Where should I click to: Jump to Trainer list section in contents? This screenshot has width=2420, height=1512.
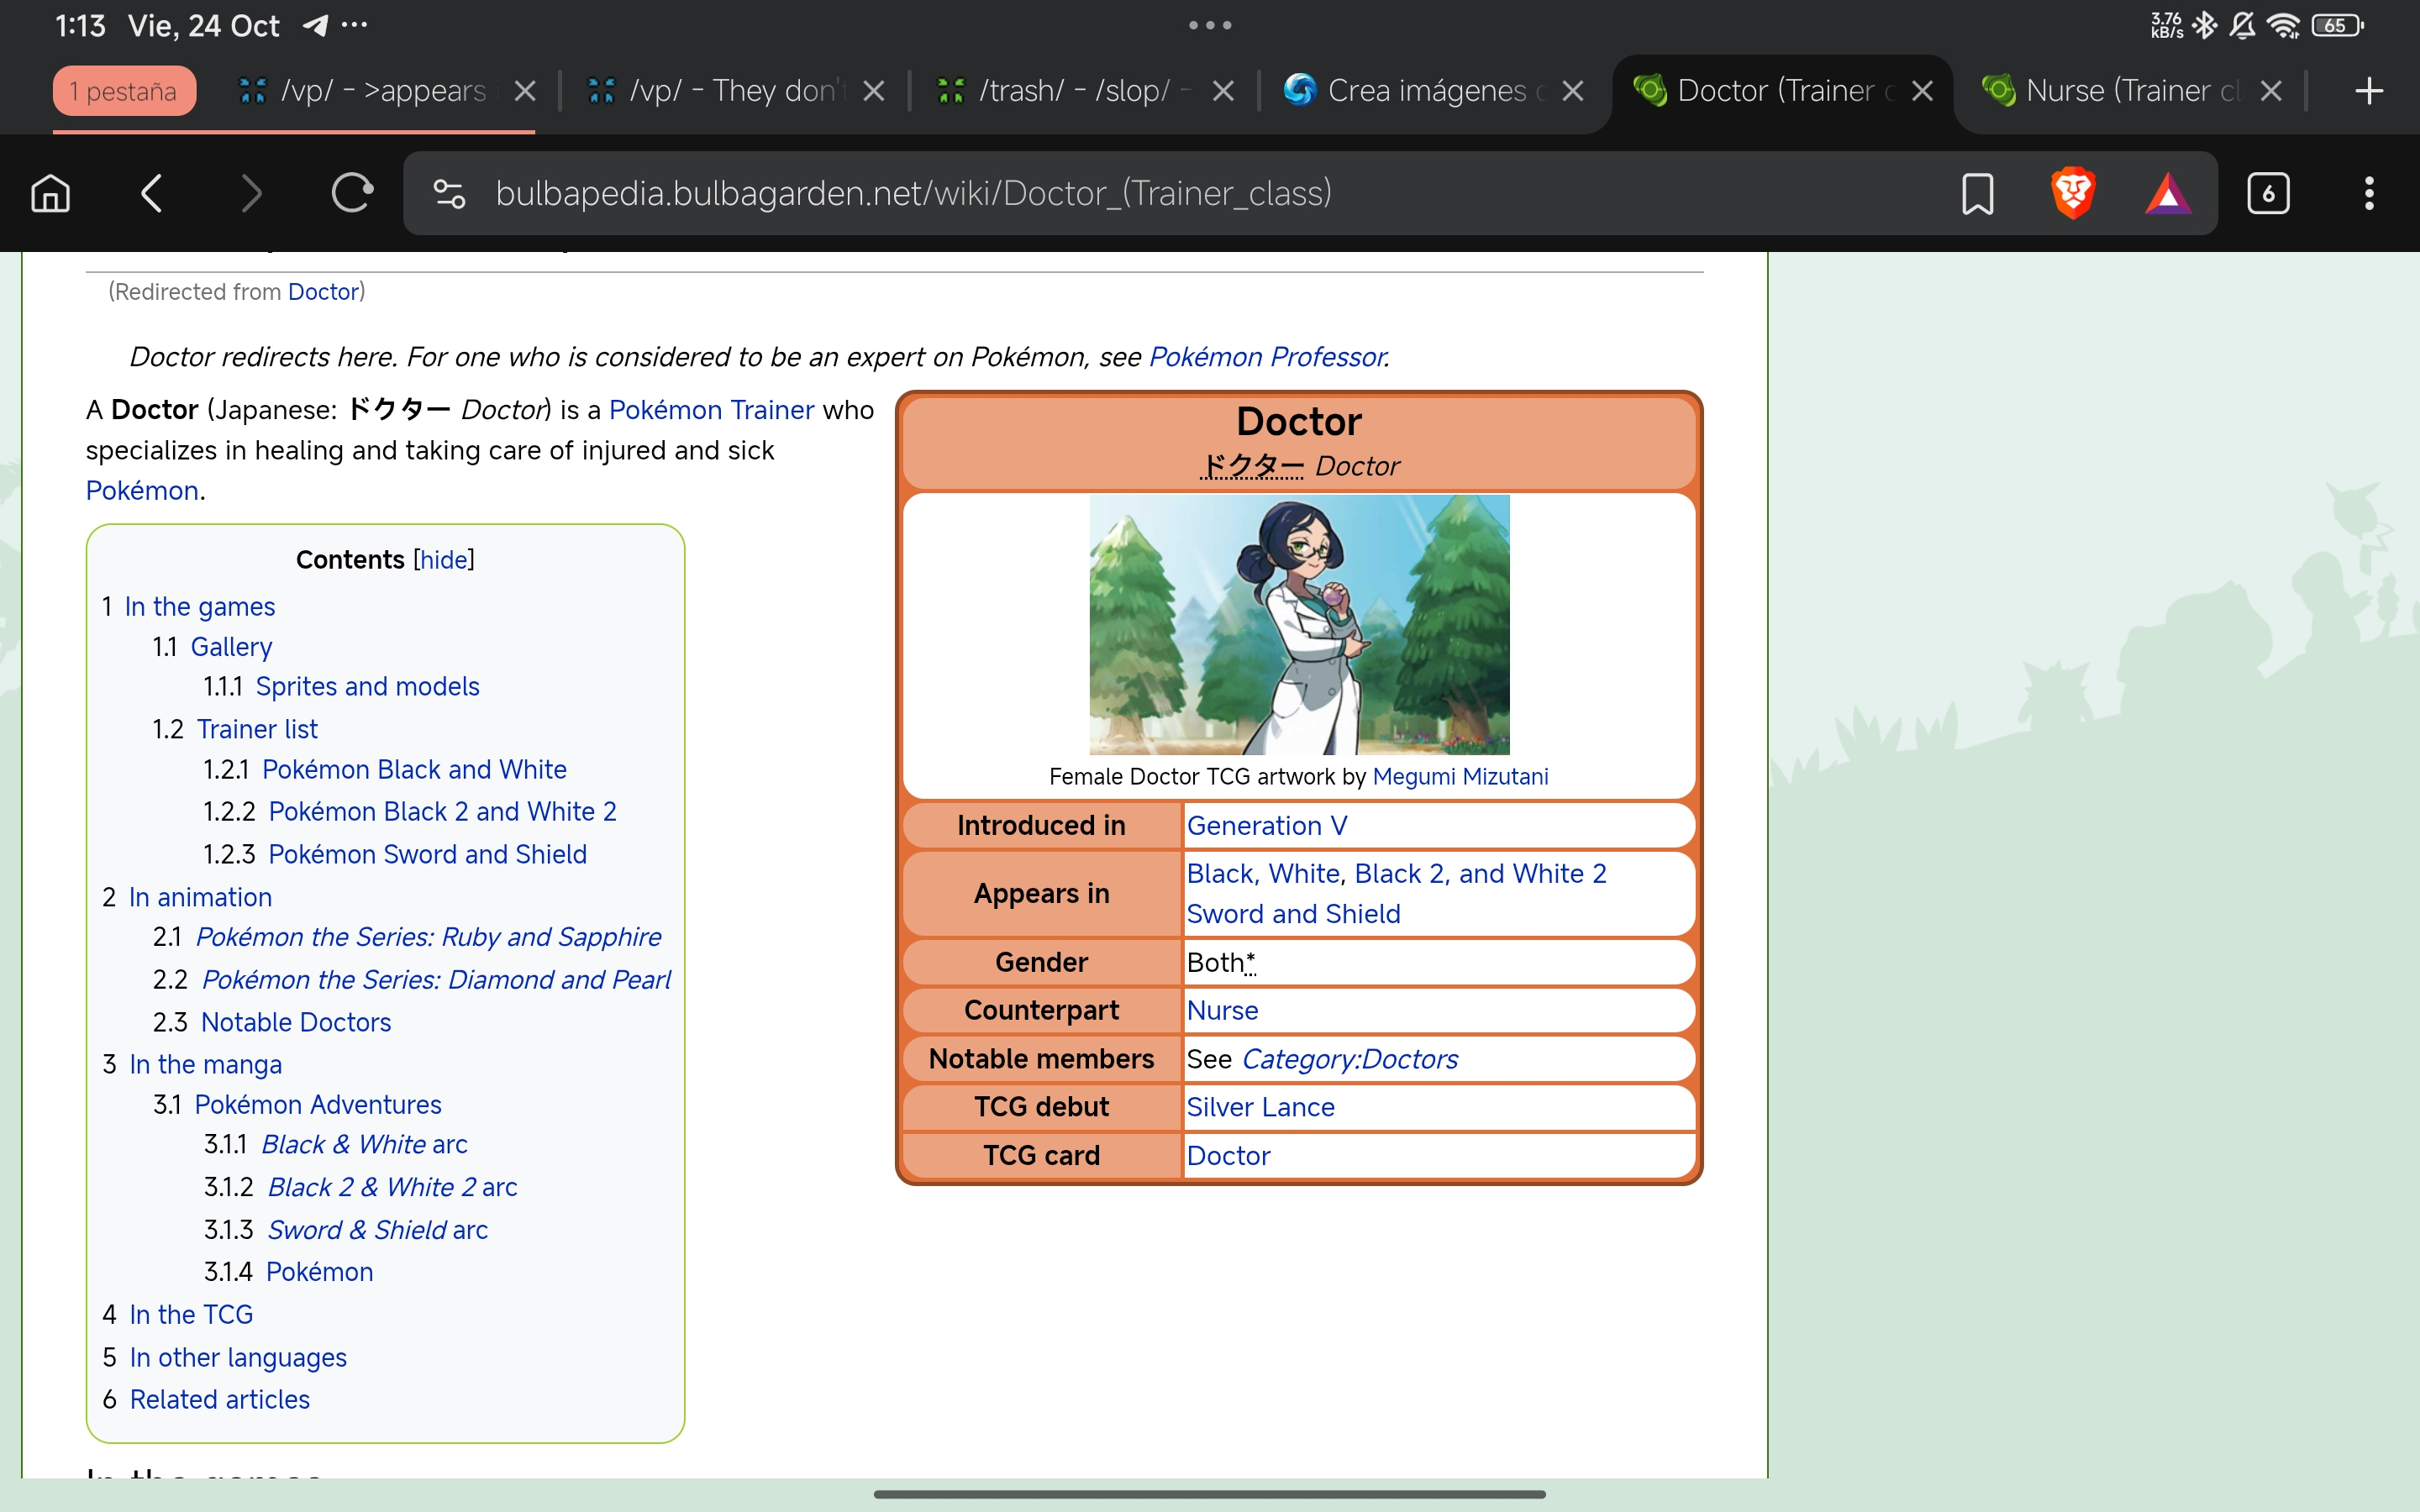point(257,729)
